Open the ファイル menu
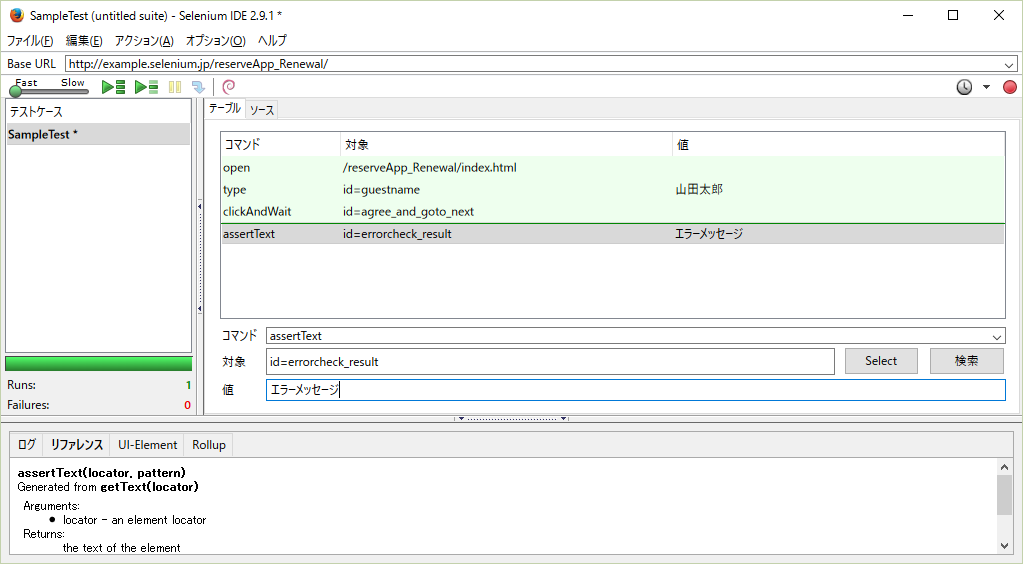This screenshot has width=1023, height=564. (30, 40)
